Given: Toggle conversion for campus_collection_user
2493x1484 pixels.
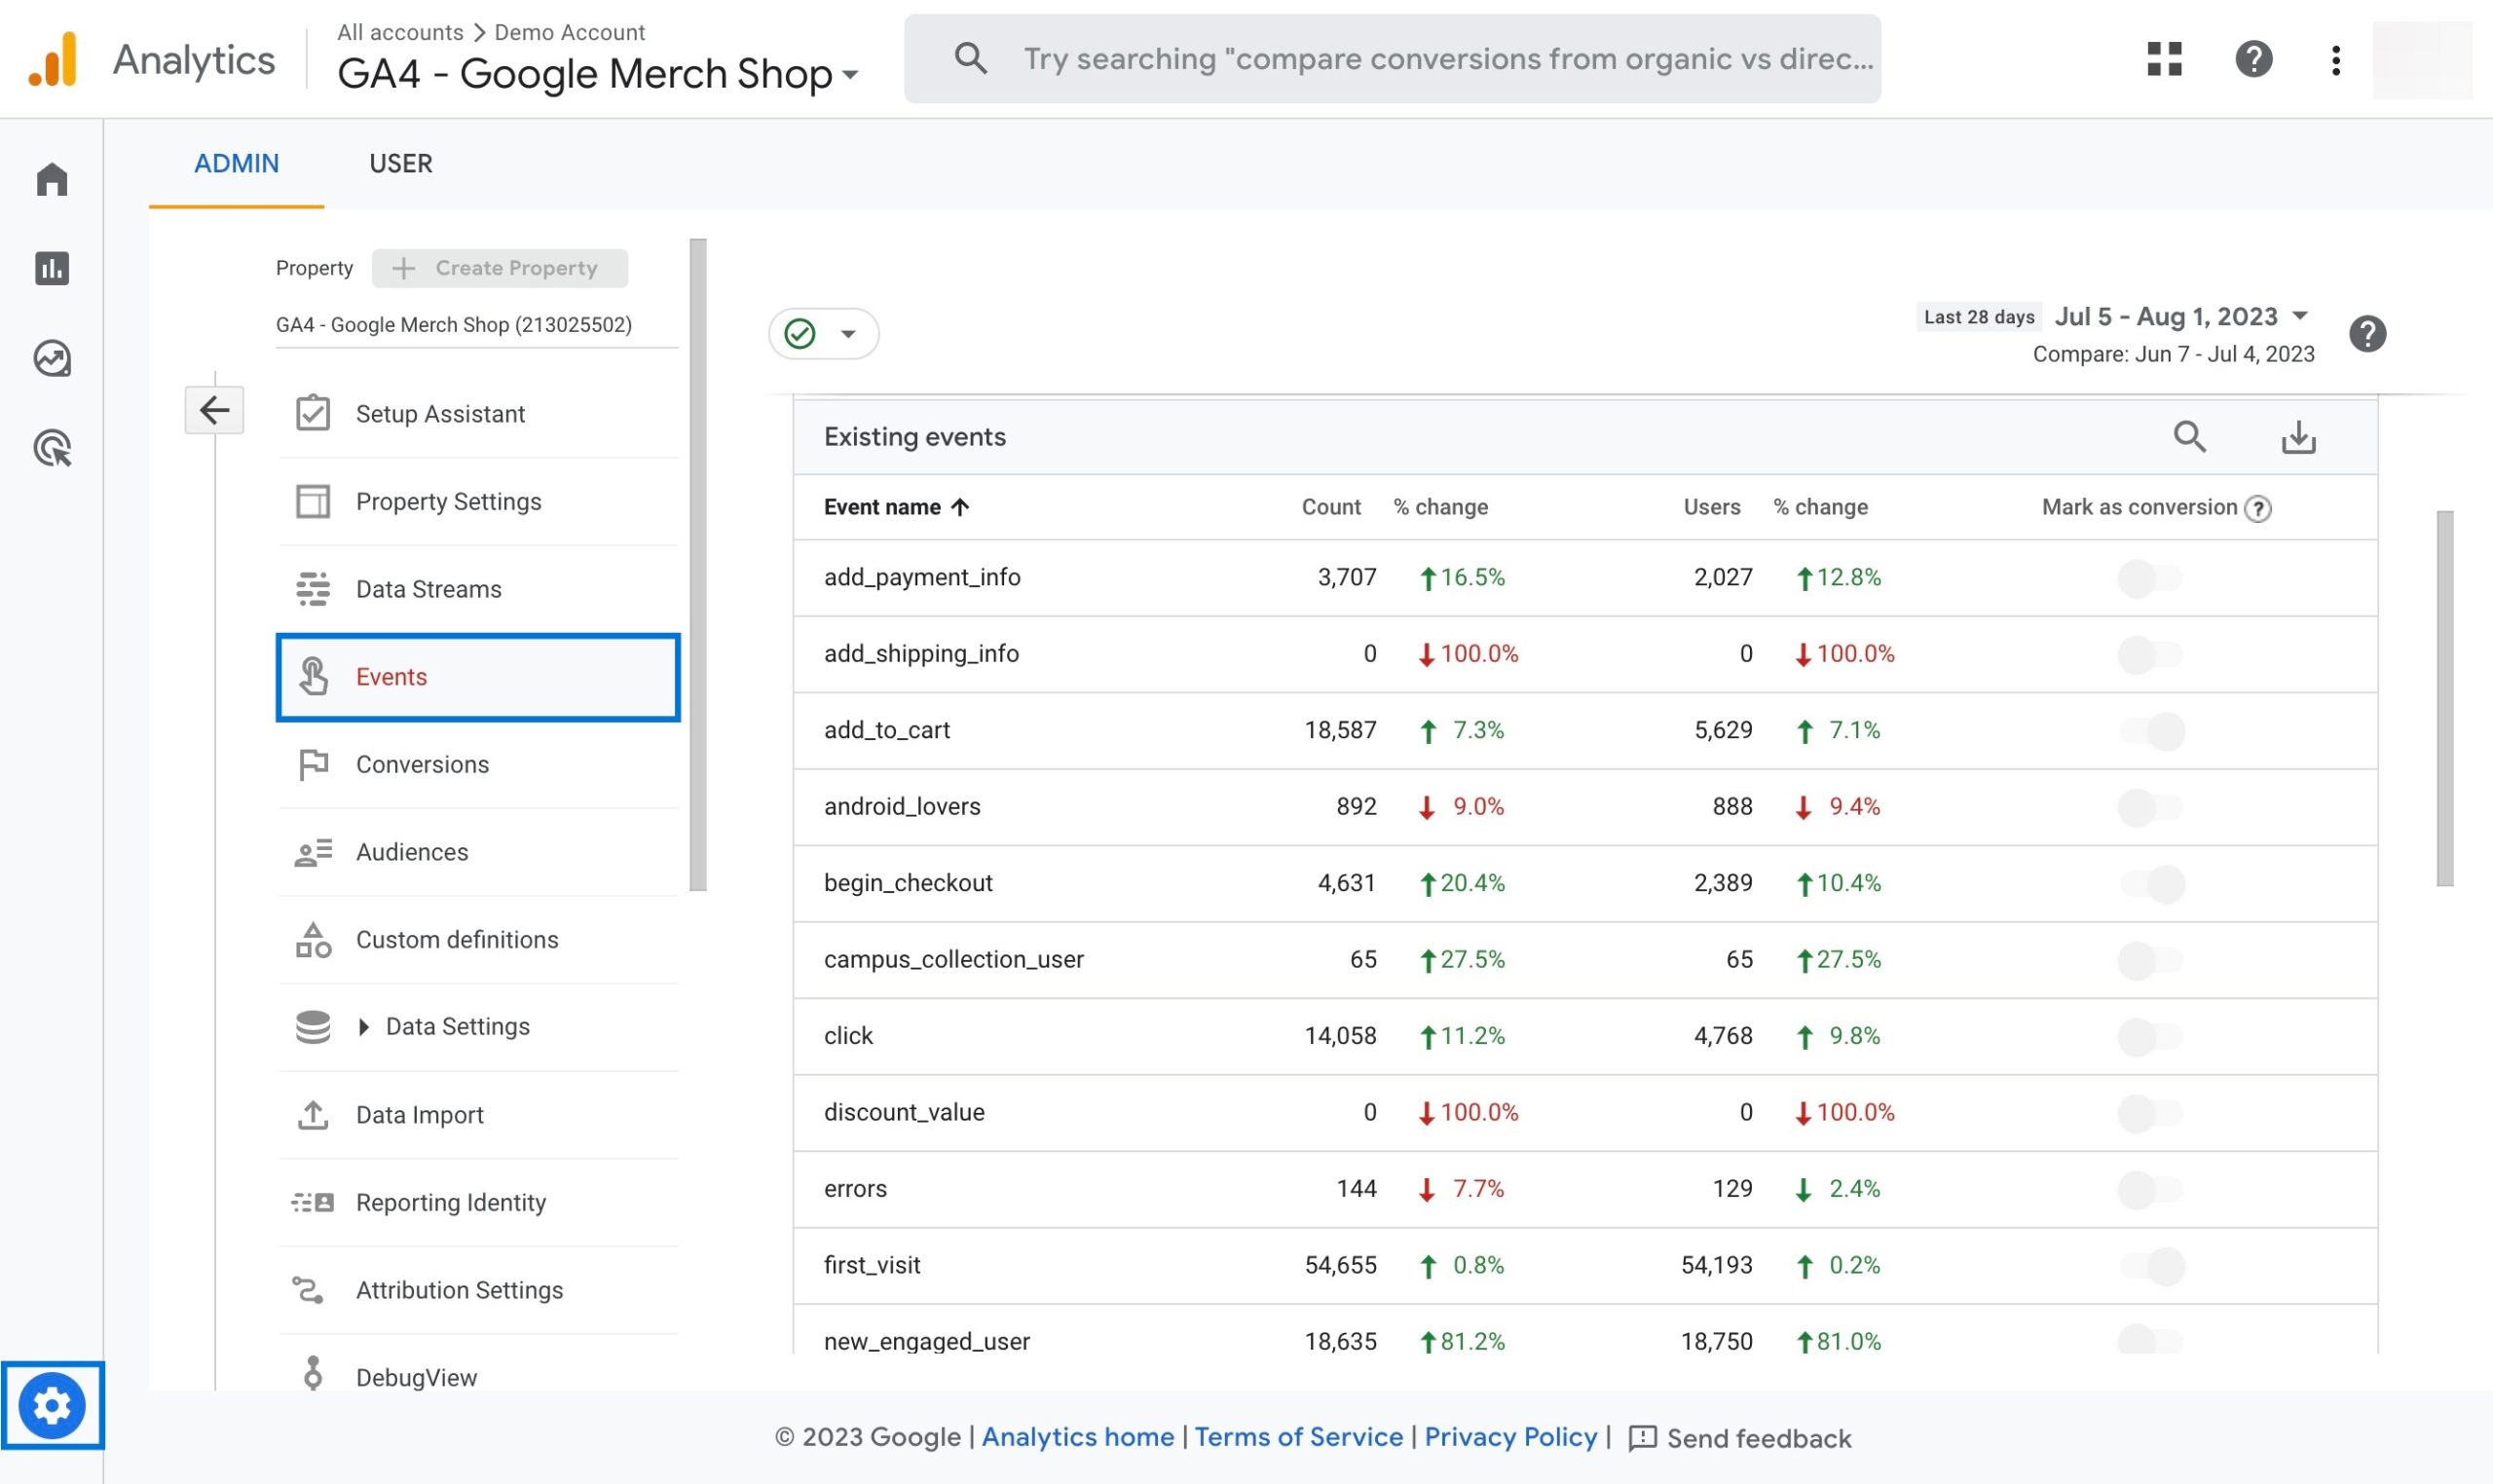Looking at the screenshot, I should click(x=2150, y=960).
